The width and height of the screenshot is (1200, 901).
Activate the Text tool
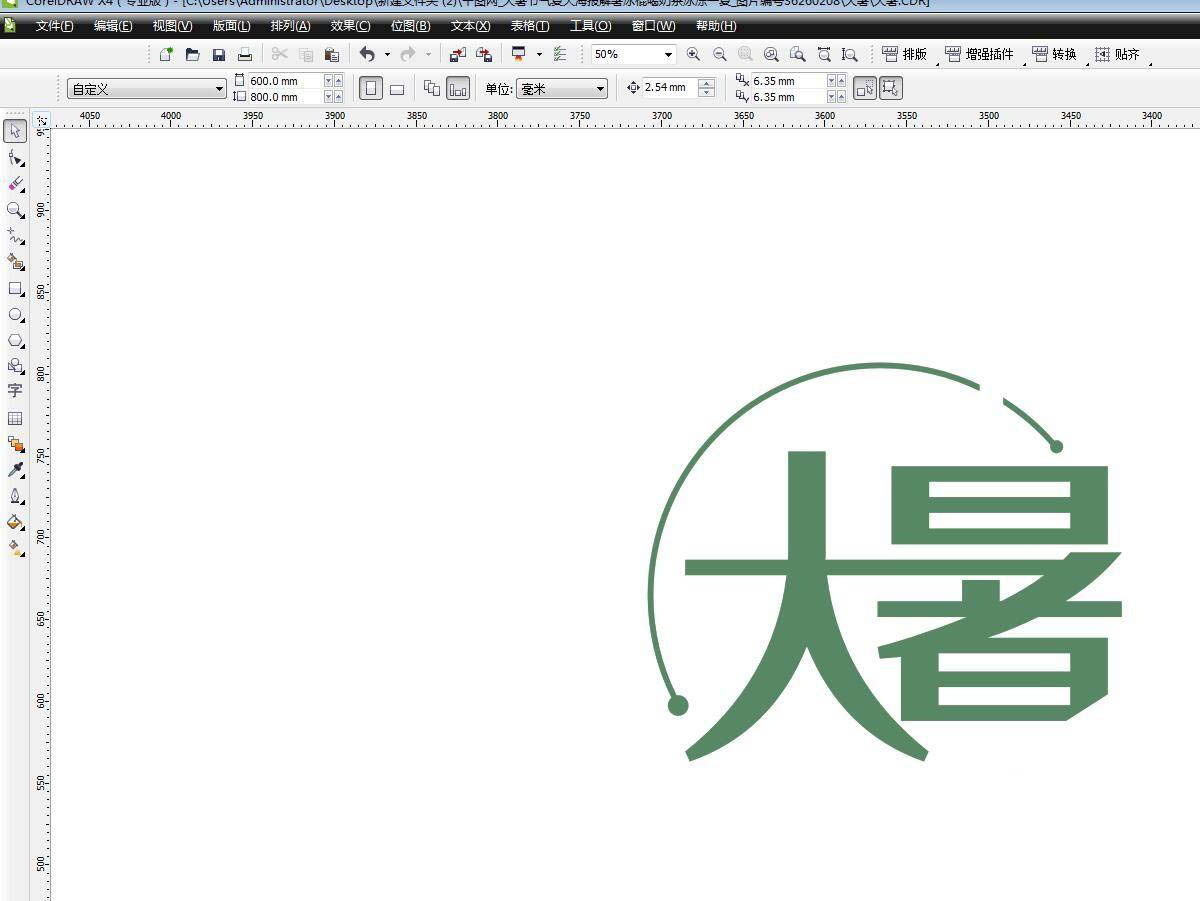(x=15, y=392)
